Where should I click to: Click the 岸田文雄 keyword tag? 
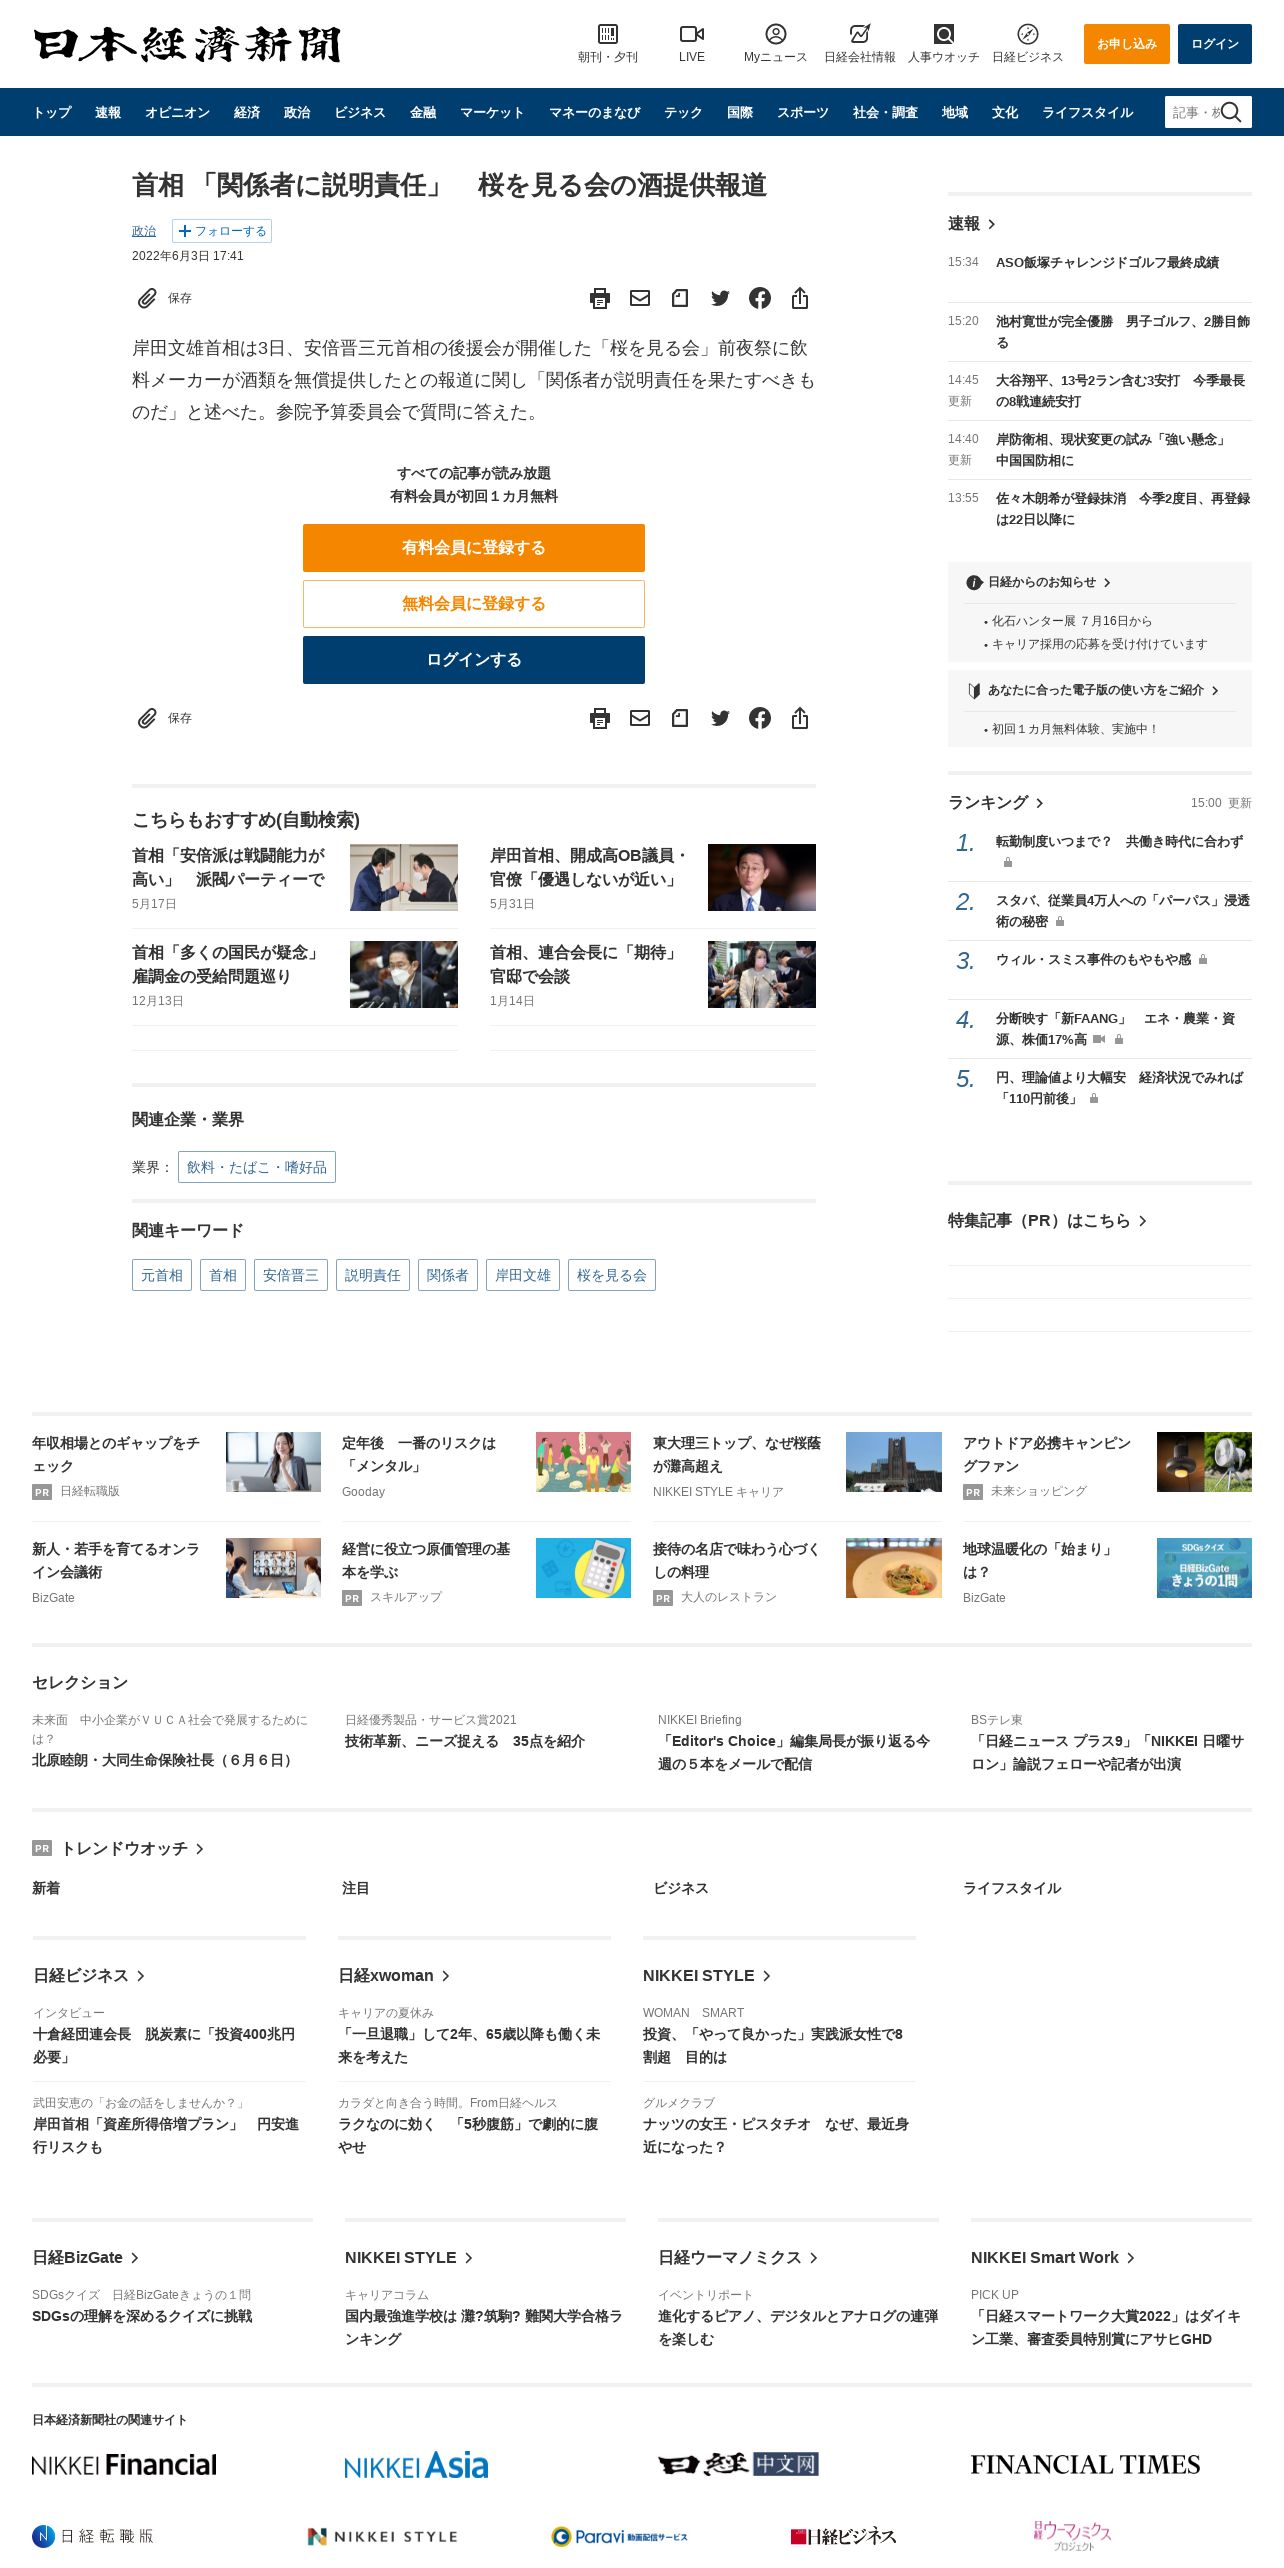[523, 1275]
